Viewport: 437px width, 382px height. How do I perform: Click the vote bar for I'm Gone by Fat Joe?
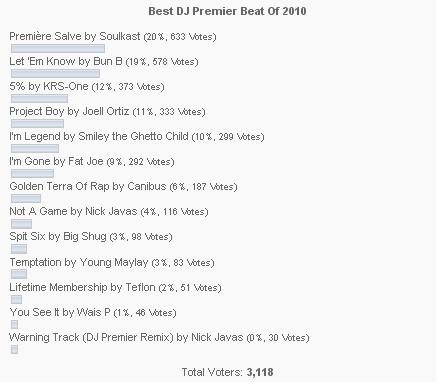click(x=32, y=174)
